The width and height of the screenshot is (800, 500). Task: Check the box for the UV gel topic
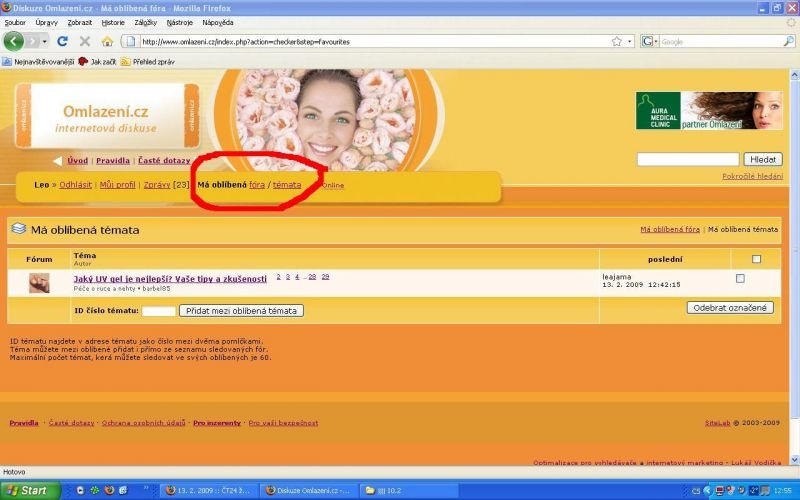pyautogui.click(x=740, y=278)
